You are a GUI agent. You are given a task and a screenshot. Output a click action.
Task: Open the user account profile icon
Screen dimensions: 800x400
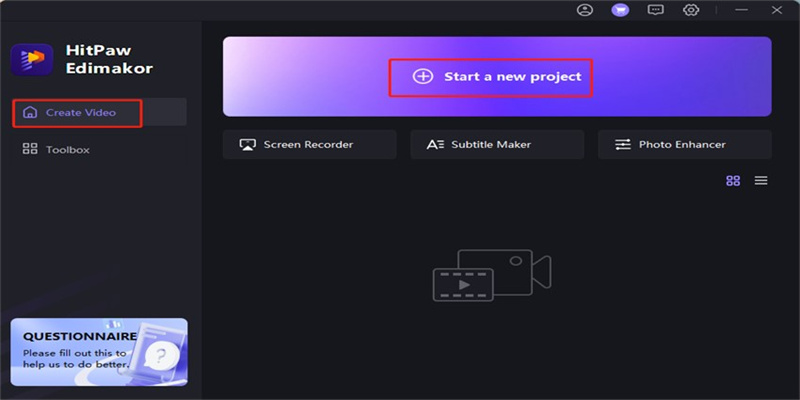pyautogui.click(x=585, y=10)
